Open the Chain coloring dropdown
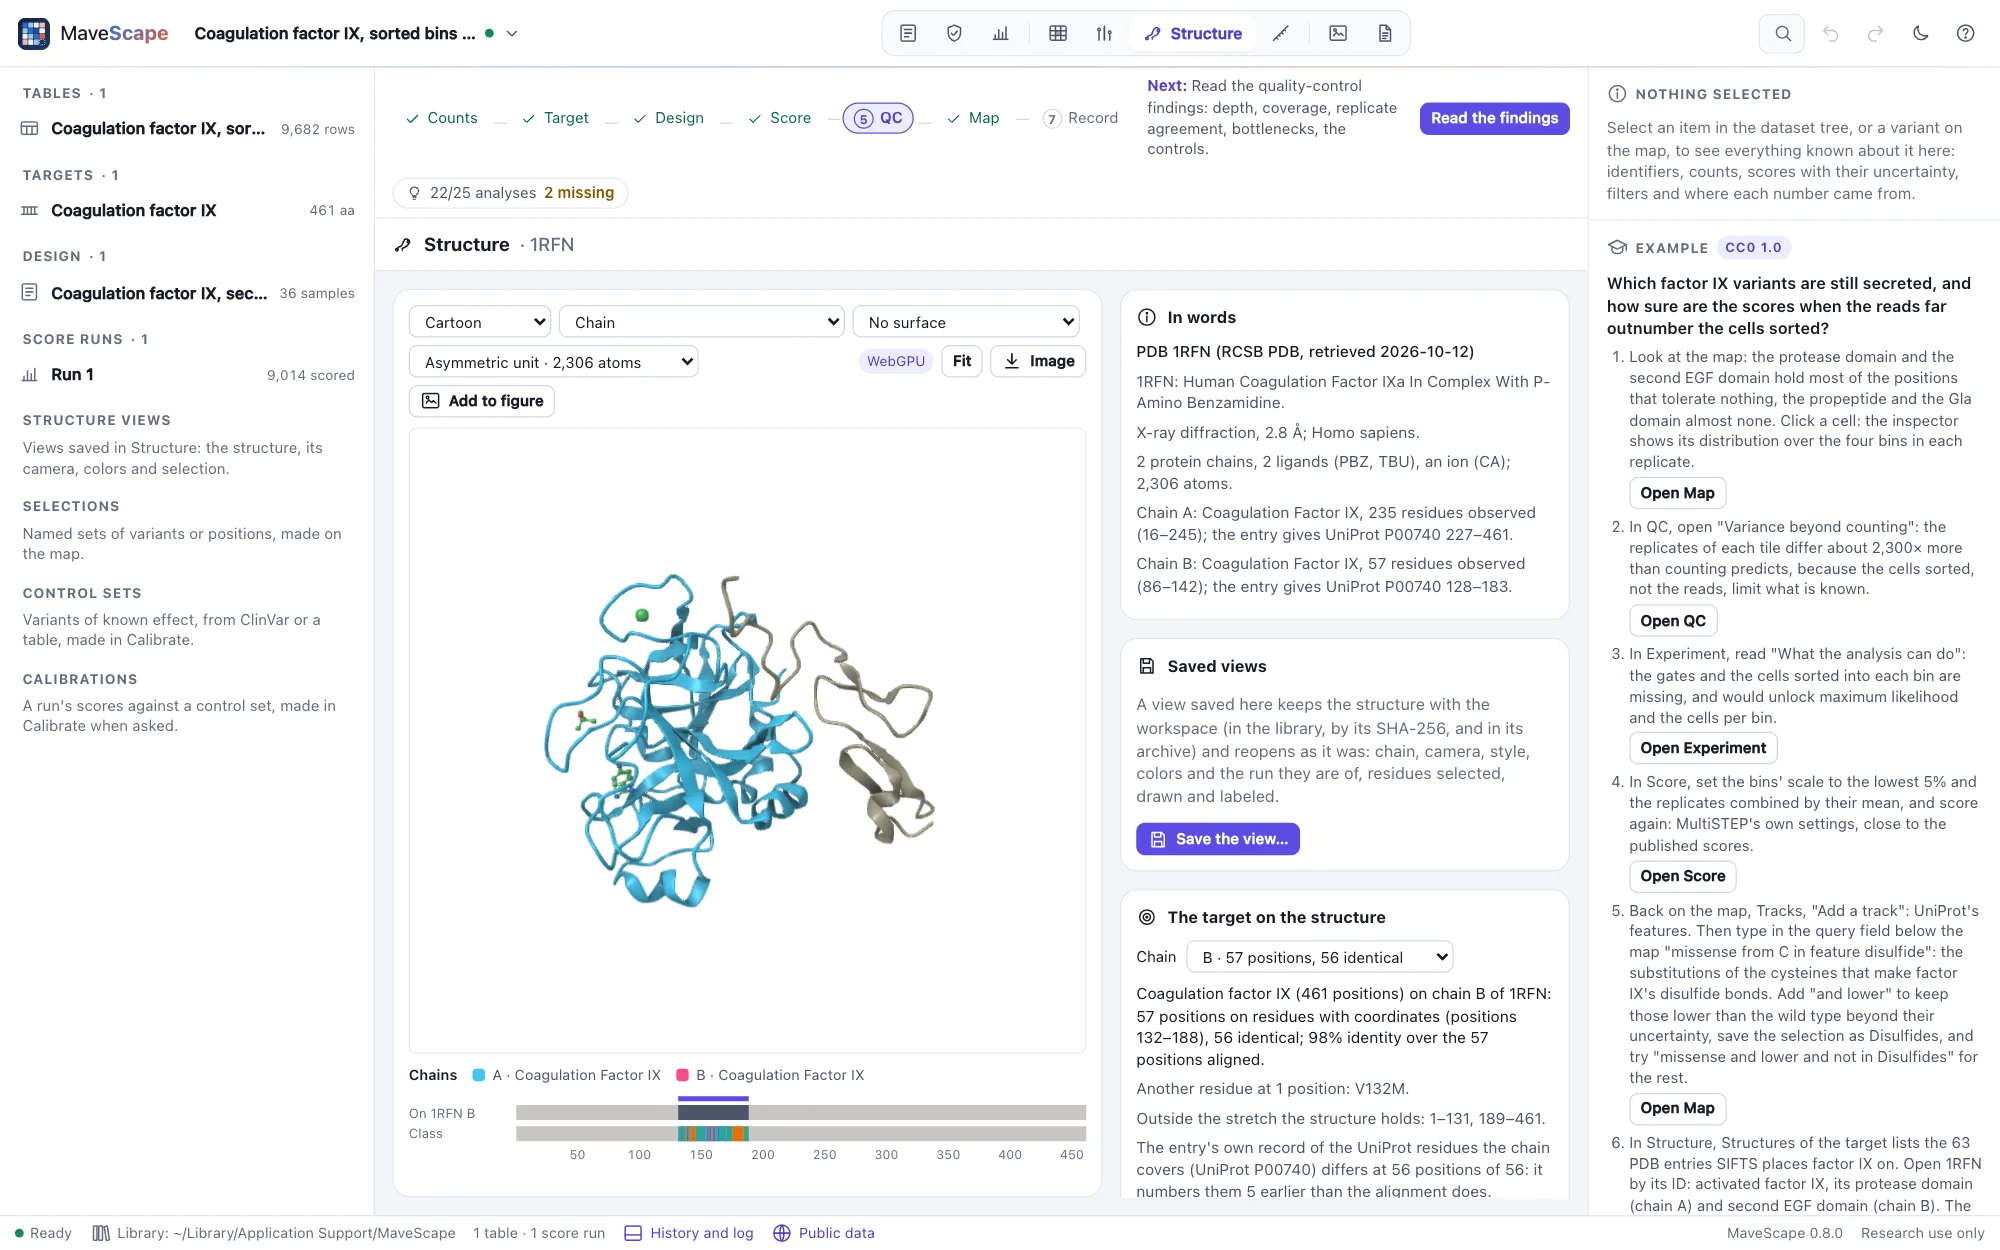Screen dimensions: 2000x1250 (x=702, y=322)
